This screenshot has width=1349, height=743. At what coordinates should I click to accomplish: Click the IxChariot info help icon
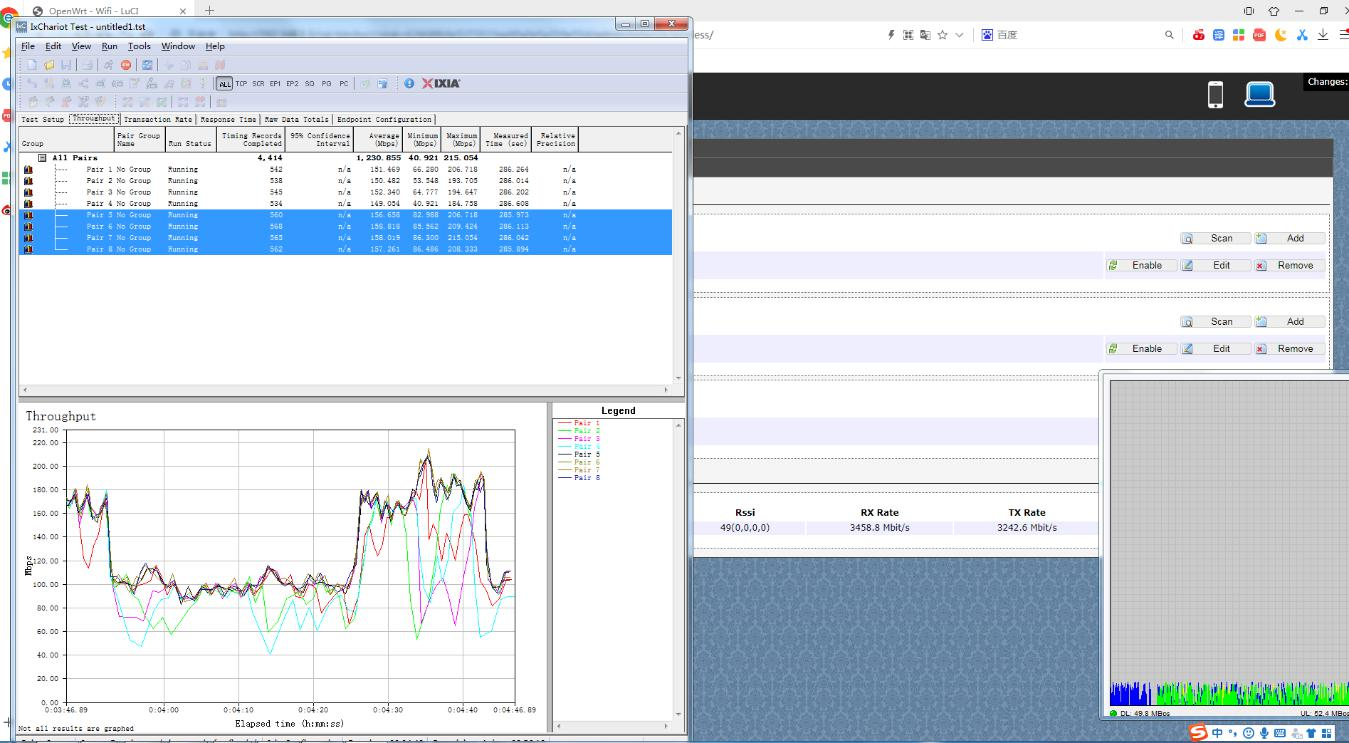point(409,84)
